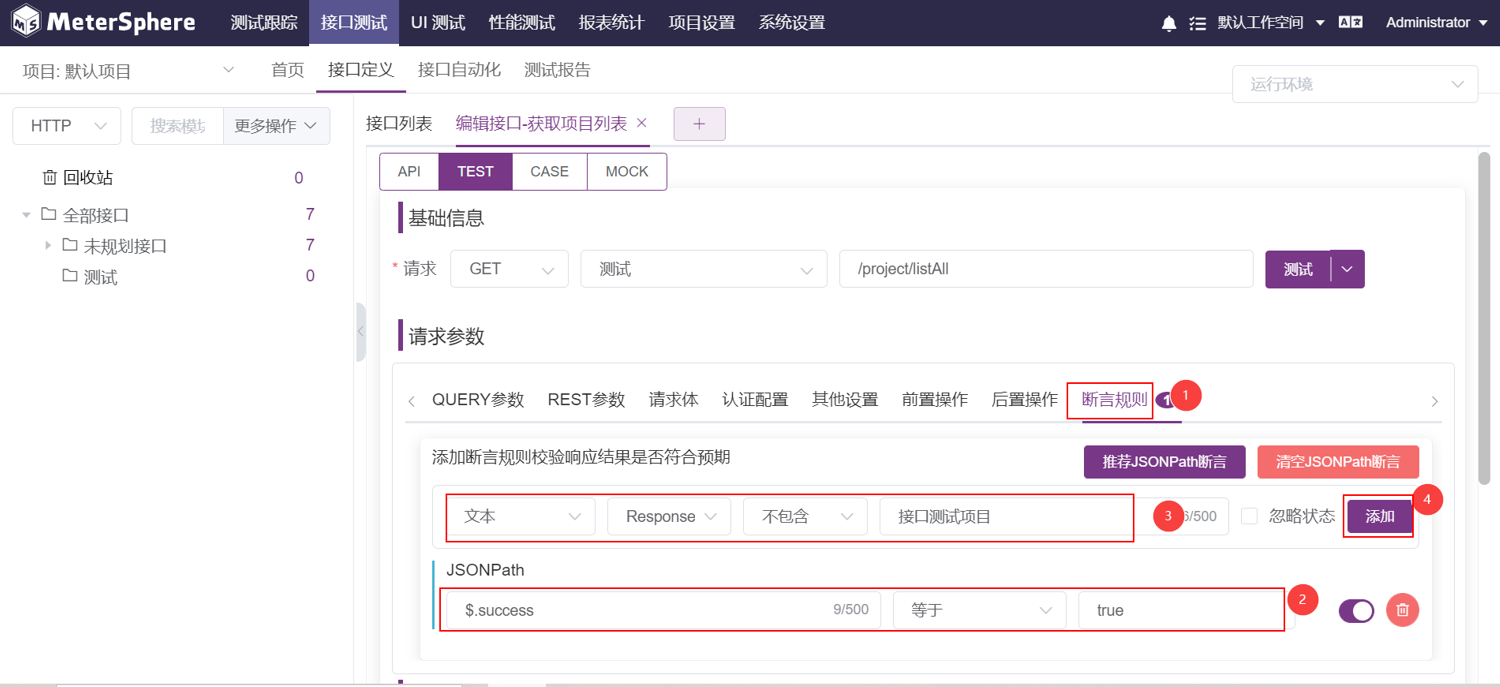This screenshot has height=687, width=1500.
Task: Go to 系统设置 menu
Action: click(x=792, y=23)
